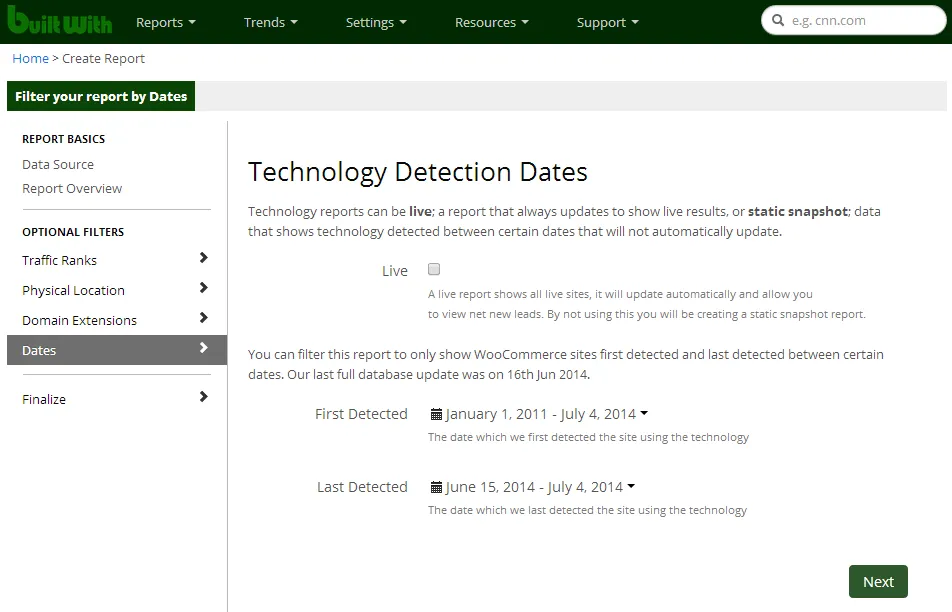952x612 pixels.
Task: Click the Domain Extensions chevron arrow
Action: (x=204, y=318)
